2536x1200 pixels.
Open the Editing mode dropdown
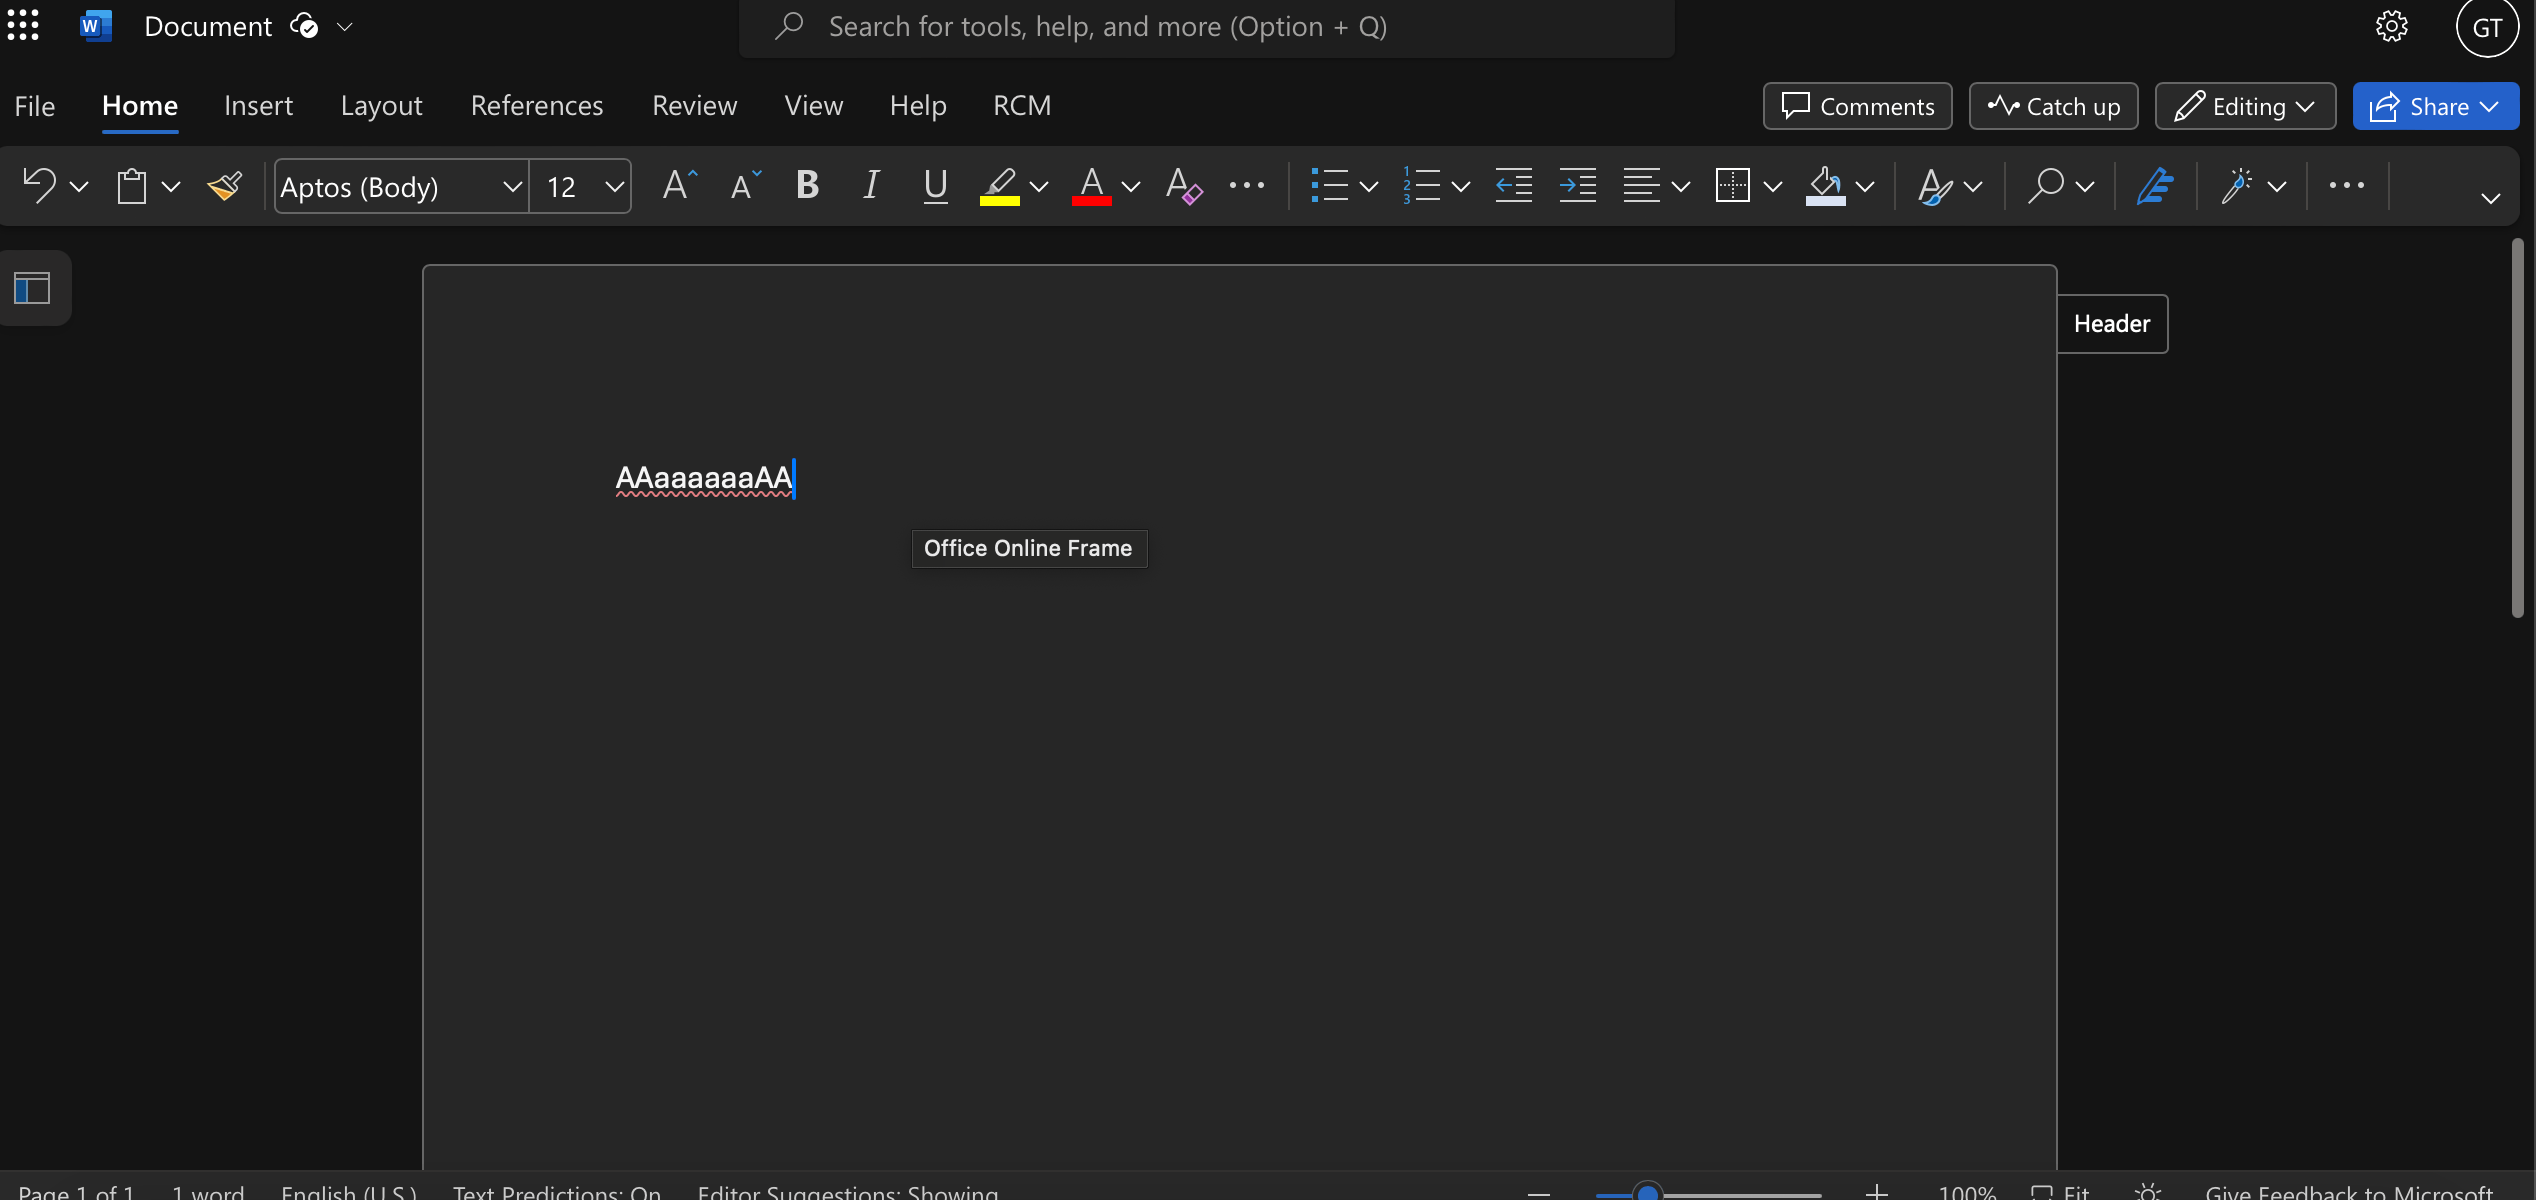2245,106
